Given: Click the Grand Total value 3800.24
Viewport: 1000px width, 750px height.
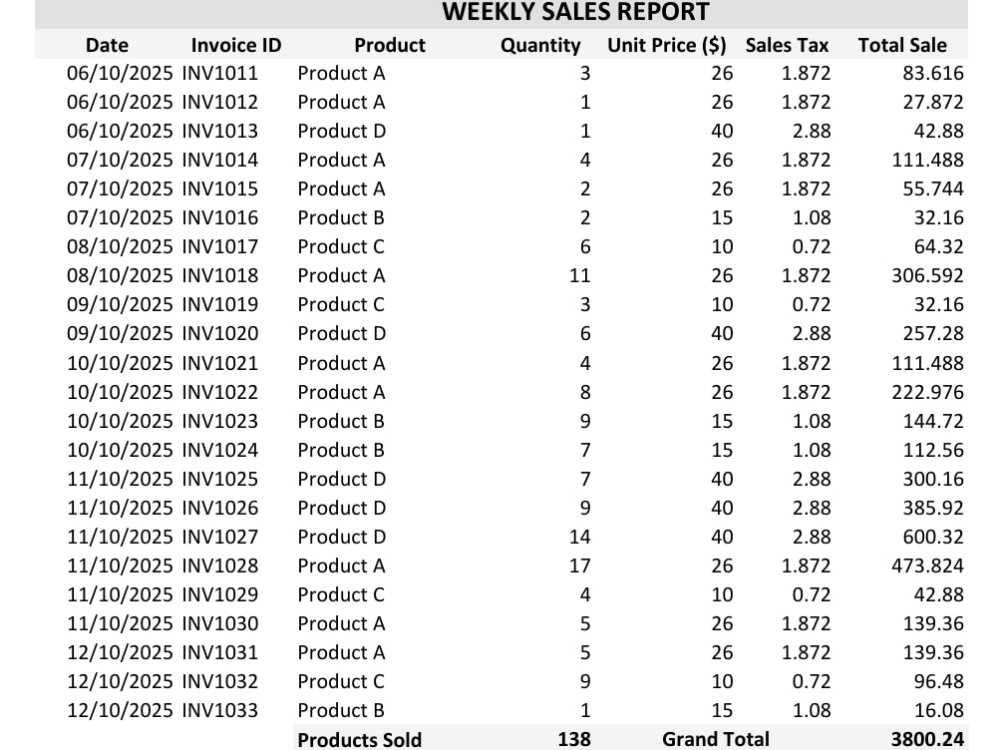Looking at the screenshot, I should point(927,739).
